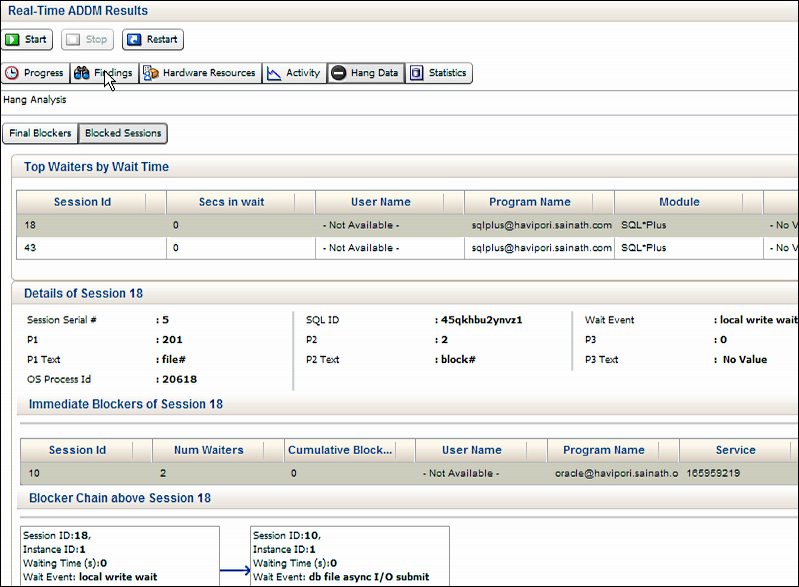This screenshot has height=587, width=799.
Task: Click P2 Text value block#
Action: pyautogui.click(x=458, y=360)
